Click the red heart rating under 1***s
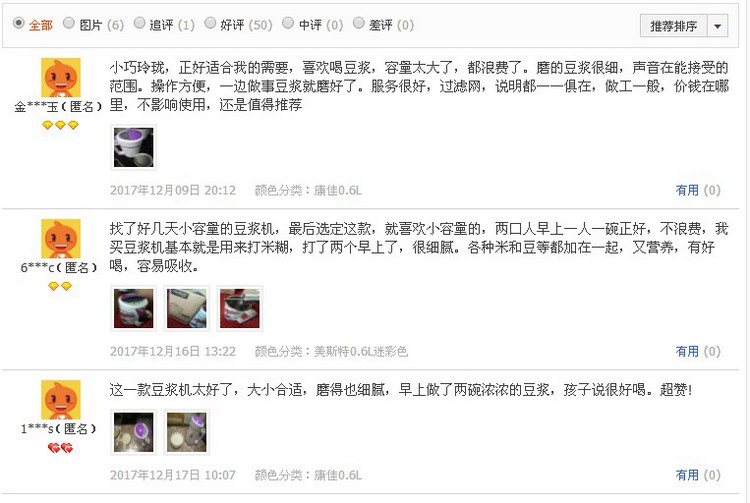 pyautogui.click(x=60, y=448)
